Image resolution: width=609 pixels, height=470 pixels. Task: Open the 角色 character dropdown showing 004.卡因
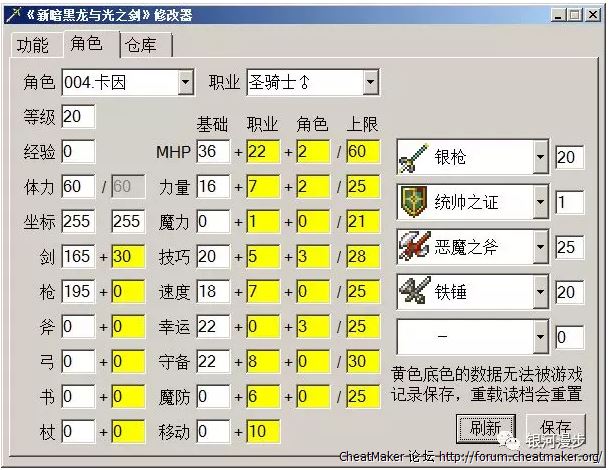tap(189, 82)
